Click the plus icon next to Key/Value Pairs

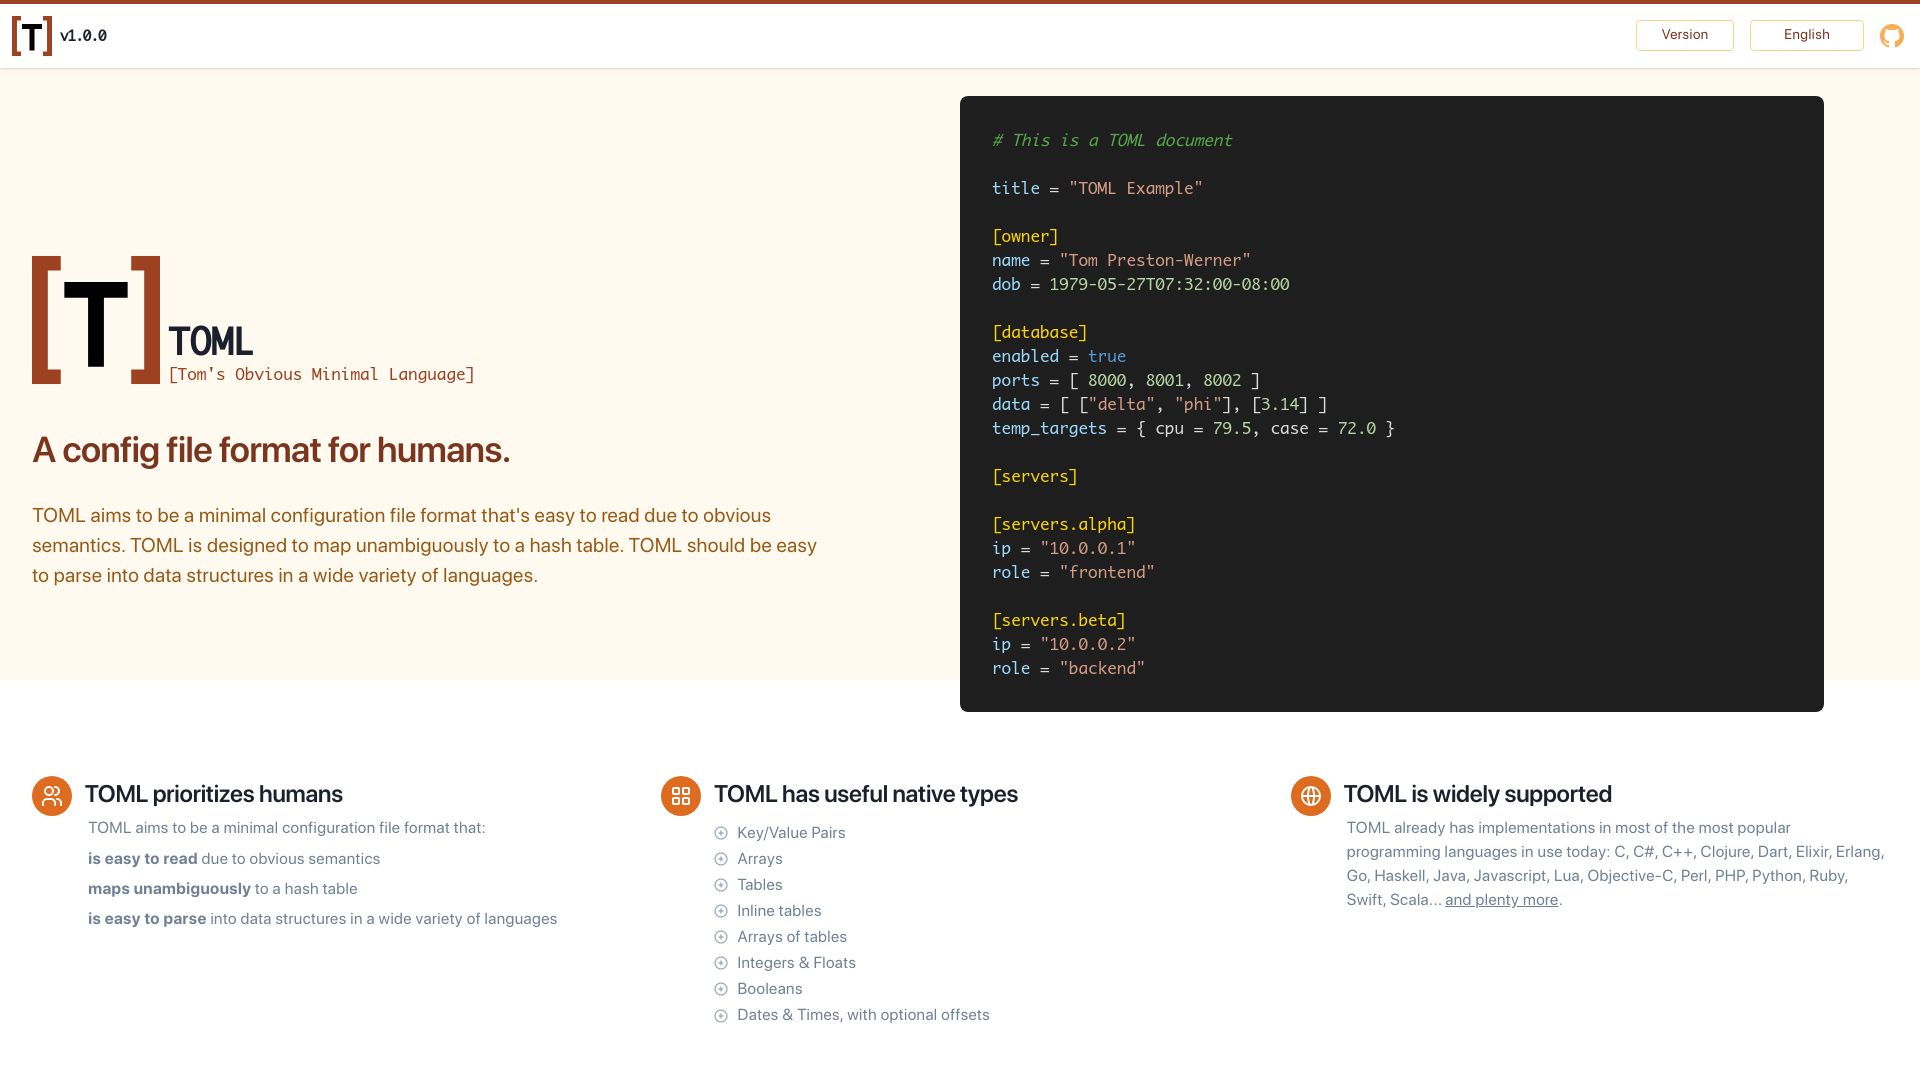click(x=721, y=833)
